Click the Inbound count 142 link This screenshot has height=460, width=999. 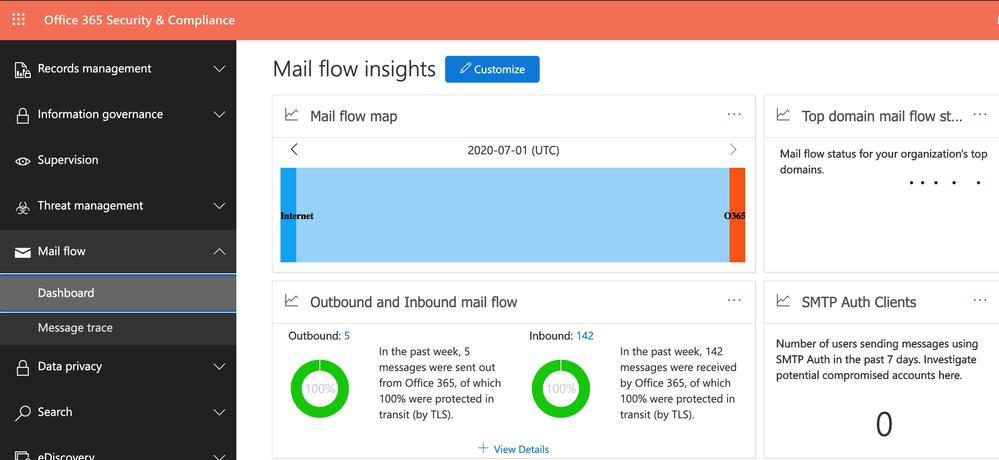(x=585, y=336)
